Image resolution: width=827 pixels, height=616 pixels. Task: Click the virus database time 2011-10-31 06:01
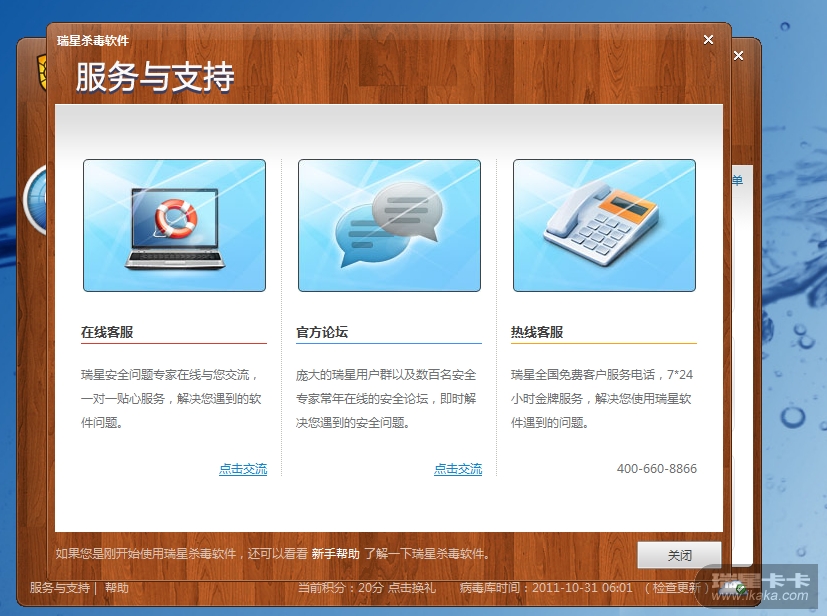pyautogui.click(x=582, y=588)
